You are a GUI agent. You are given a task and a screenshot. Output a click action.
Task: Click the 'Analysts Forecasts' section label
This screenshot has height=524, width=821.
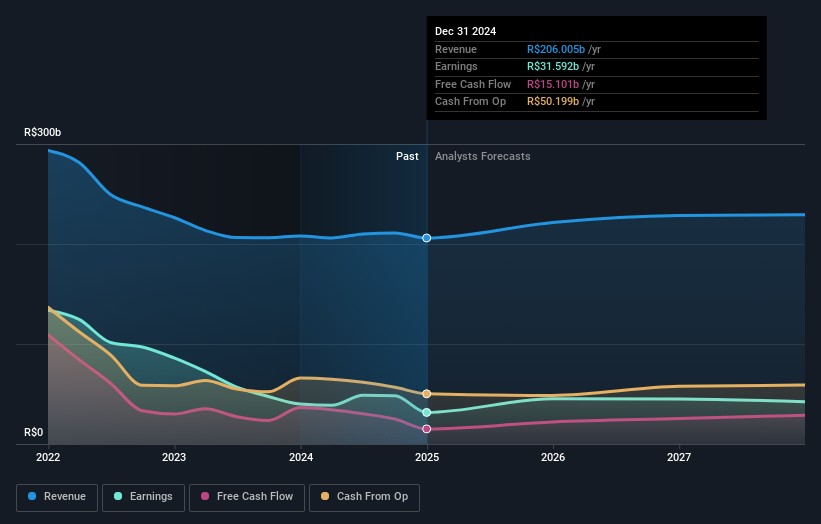pyautogui.click(x=482, y=157)
